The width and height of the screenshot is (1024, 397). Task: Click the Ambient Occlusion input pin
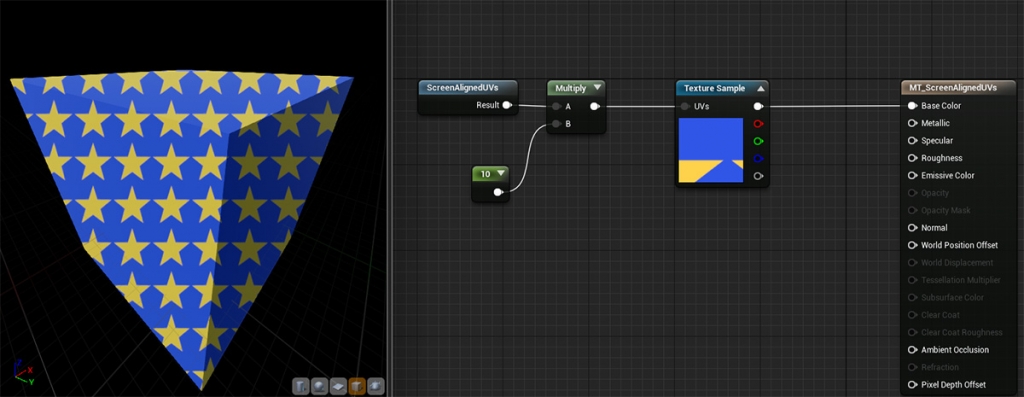(912, 349)
